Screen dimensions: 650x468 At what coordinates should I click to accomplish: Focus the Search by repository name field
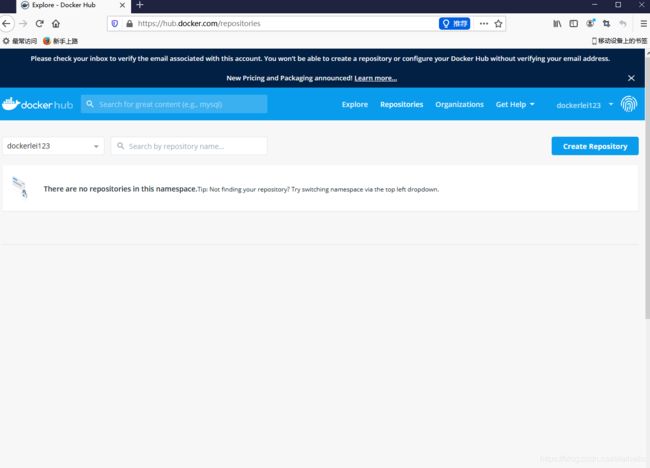pos(189,146)
